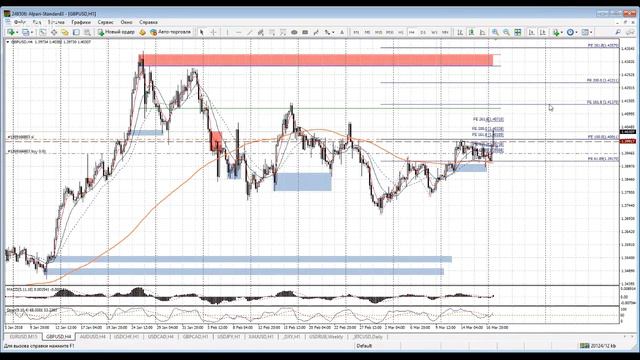Viewport: 640px width, 360px height.
Task: Select the equidistant channel tool
Action: tap(261, 32)
